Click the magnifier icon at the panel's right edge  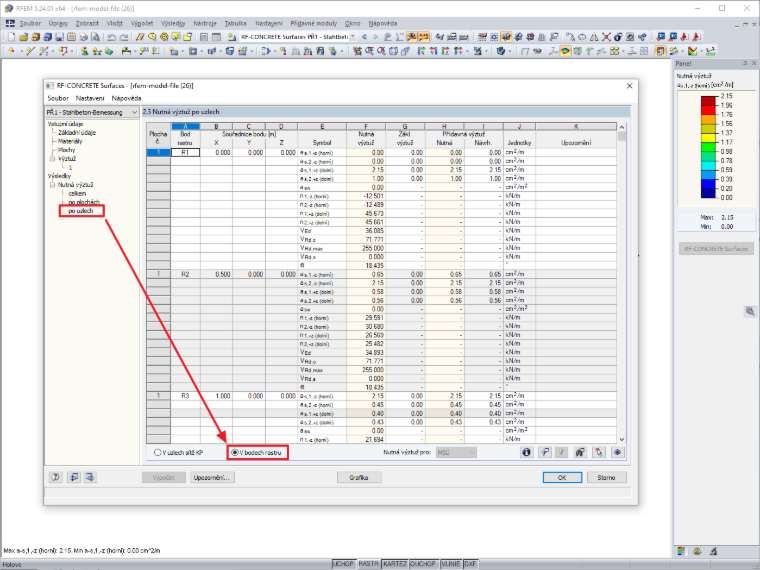click(x=750, y=312)
